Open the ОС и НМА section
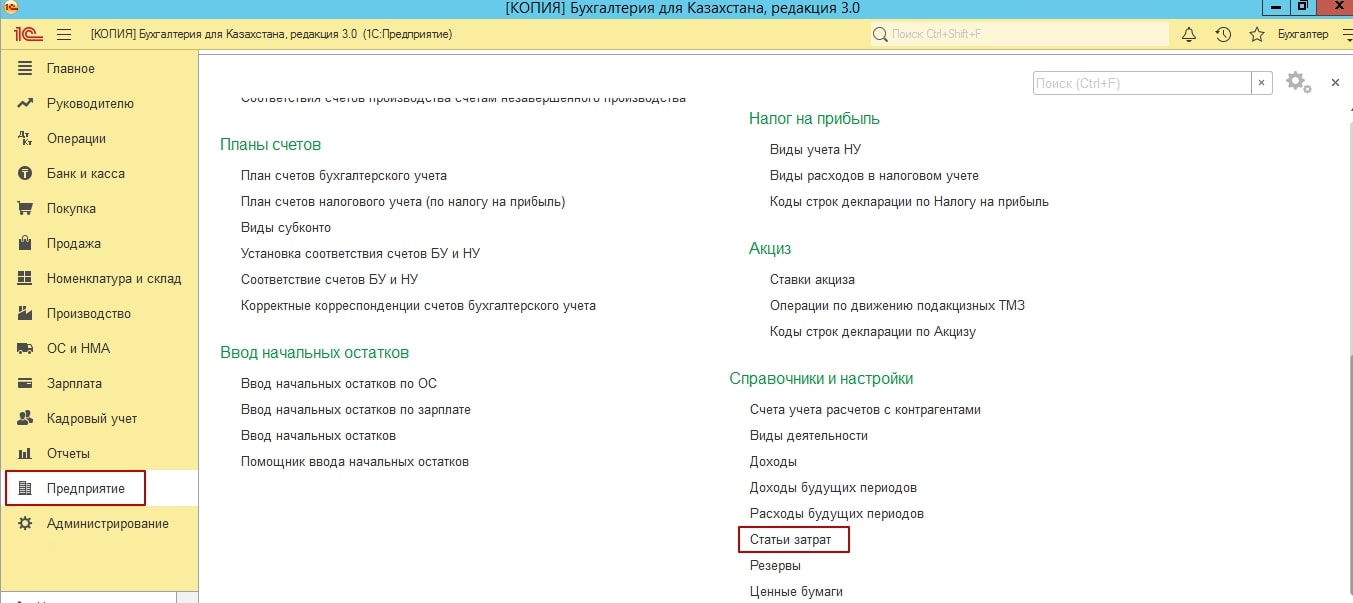This screenshot has height=603, width=1353. click(78, 348)
